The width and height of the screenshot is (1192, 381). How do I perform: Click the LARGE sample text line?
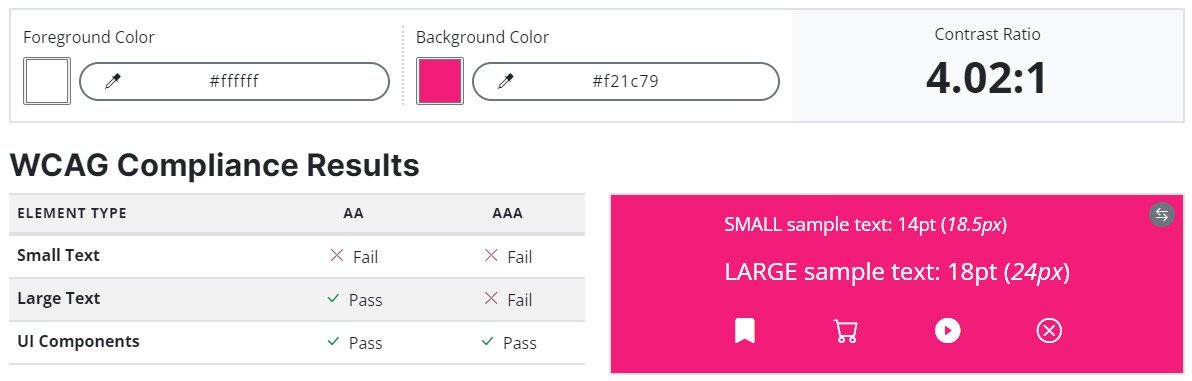pos(897,272)
